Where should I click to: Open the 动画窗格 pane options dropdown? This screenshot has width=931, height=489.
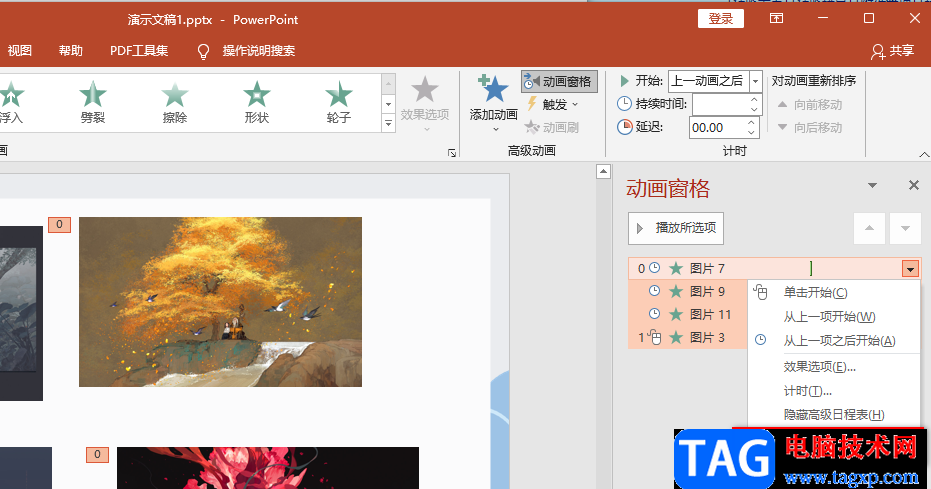click(x=872, y=186)
